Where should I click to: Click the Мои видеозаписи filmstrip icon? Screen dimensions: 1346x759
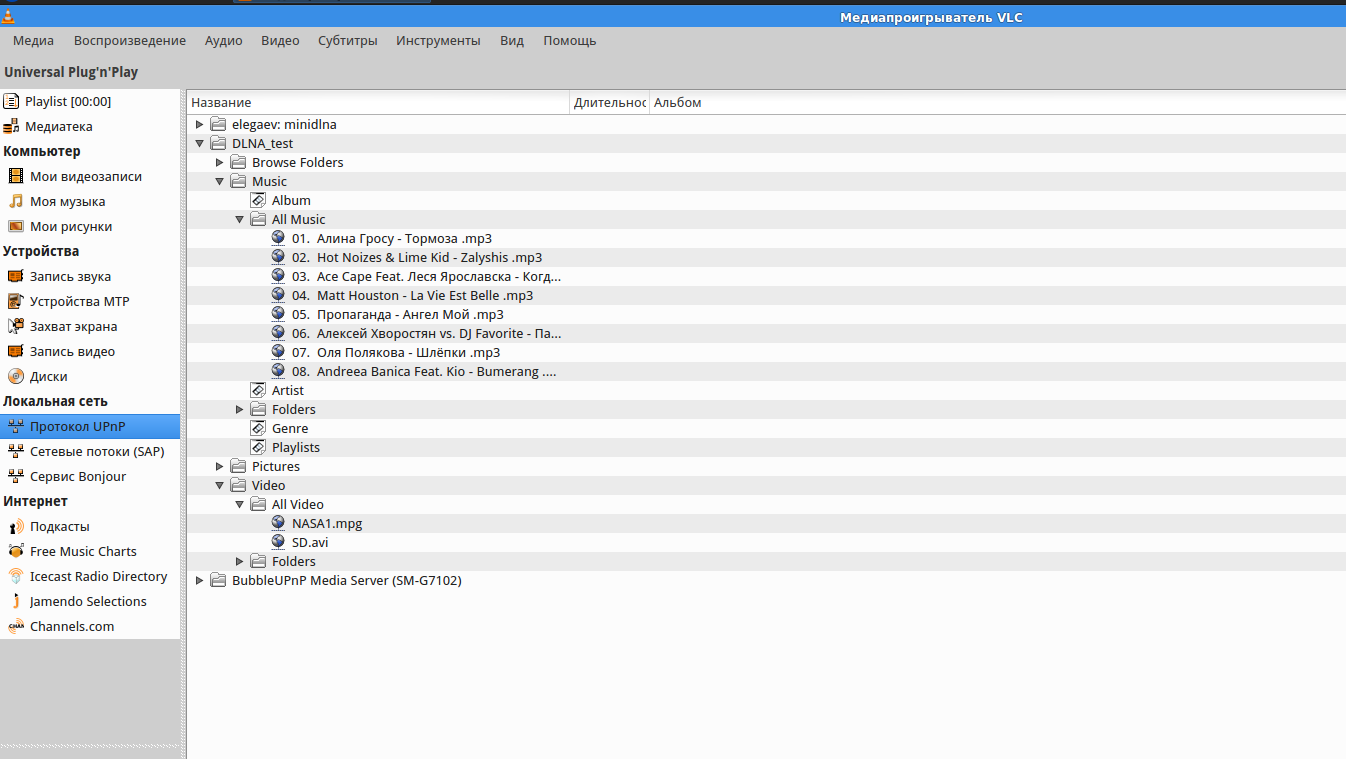point(15,176)
